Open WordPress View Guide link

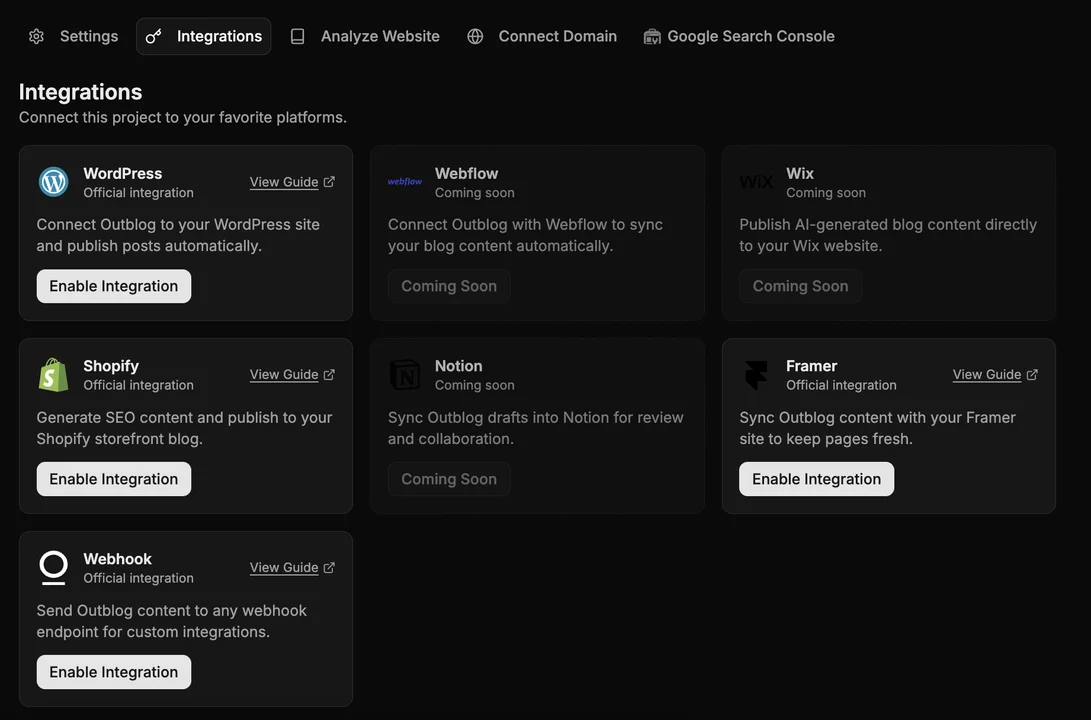click(284, 182)
